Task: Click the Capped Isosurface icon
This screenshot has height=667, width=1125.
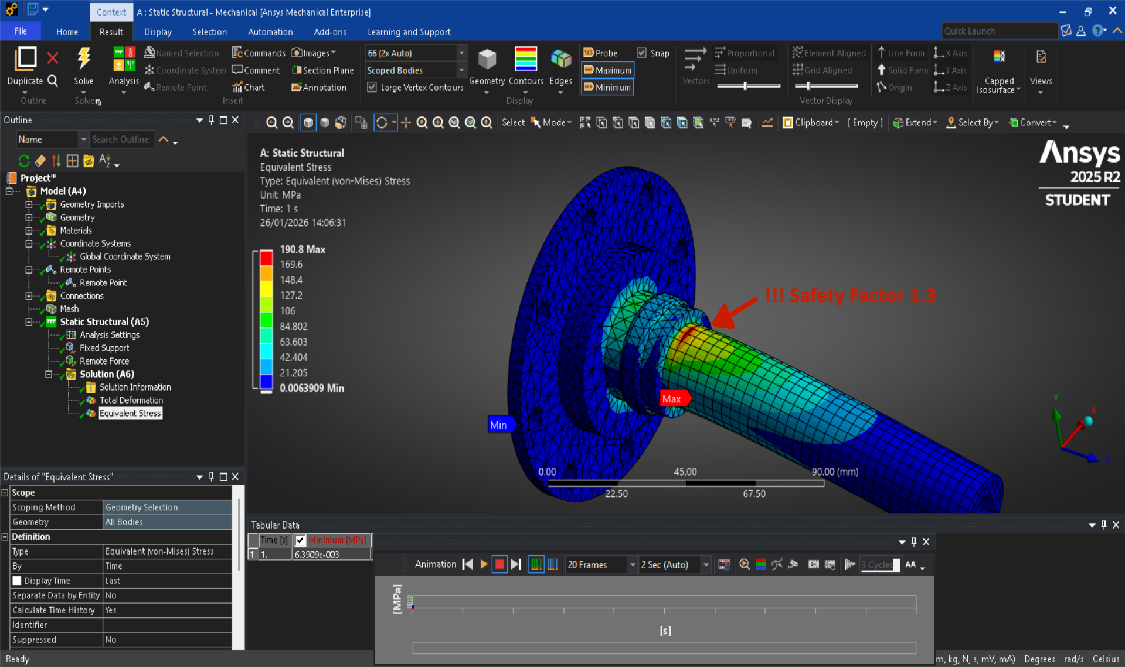Action: [x=999, y=58]
